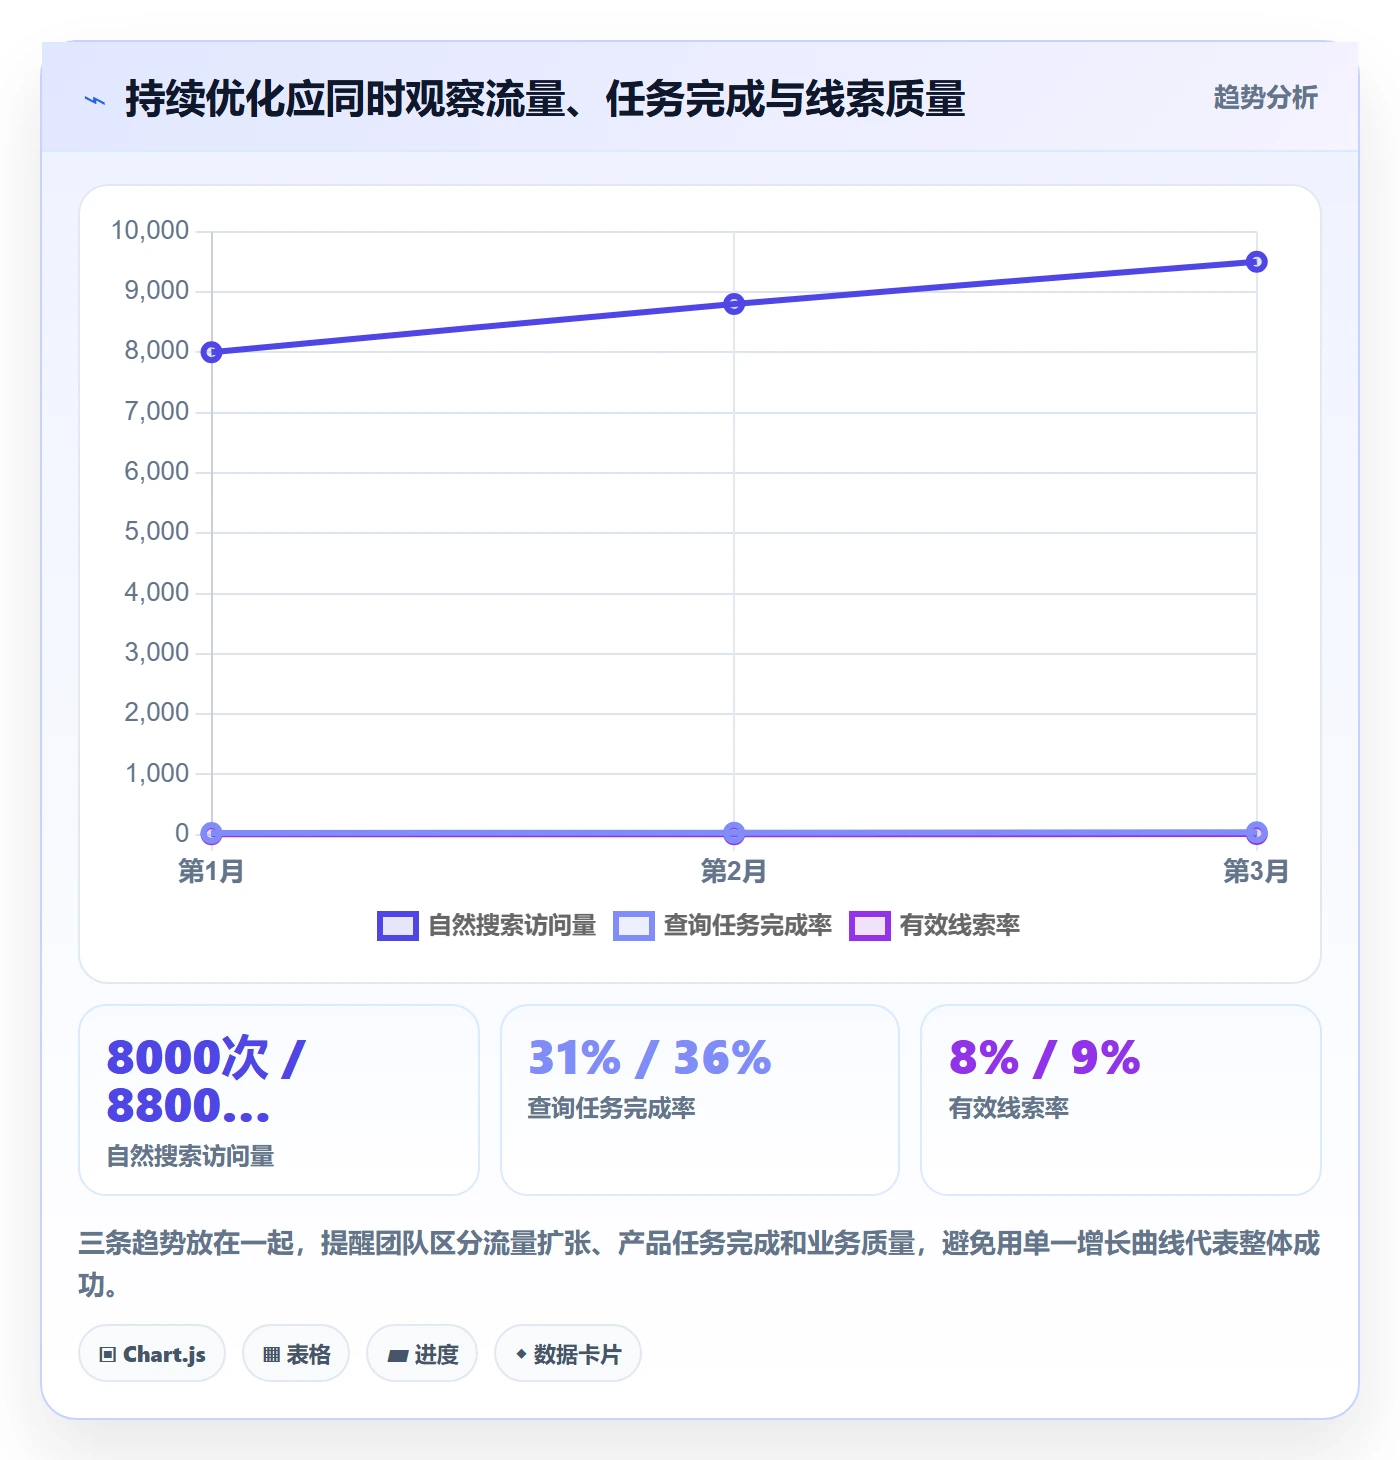This screenshot has height=1460, width=1400.
Task: Toggle the 有效线索率 legend series
Action: coord(934,926)
